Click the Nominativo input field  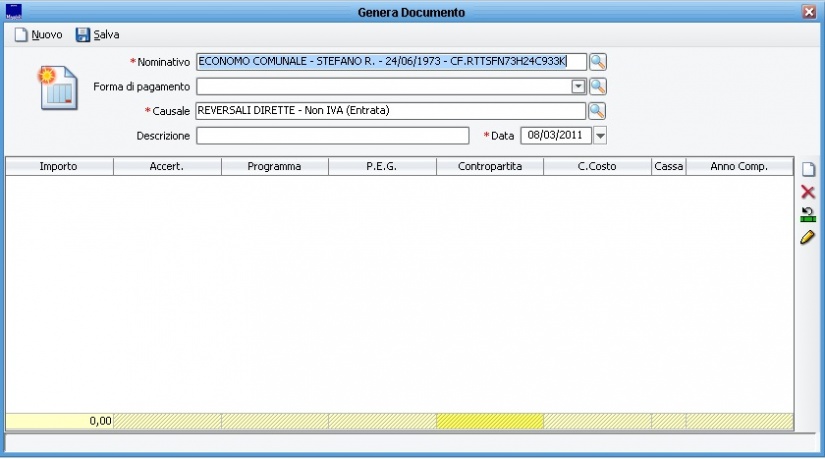pos(390,62)
